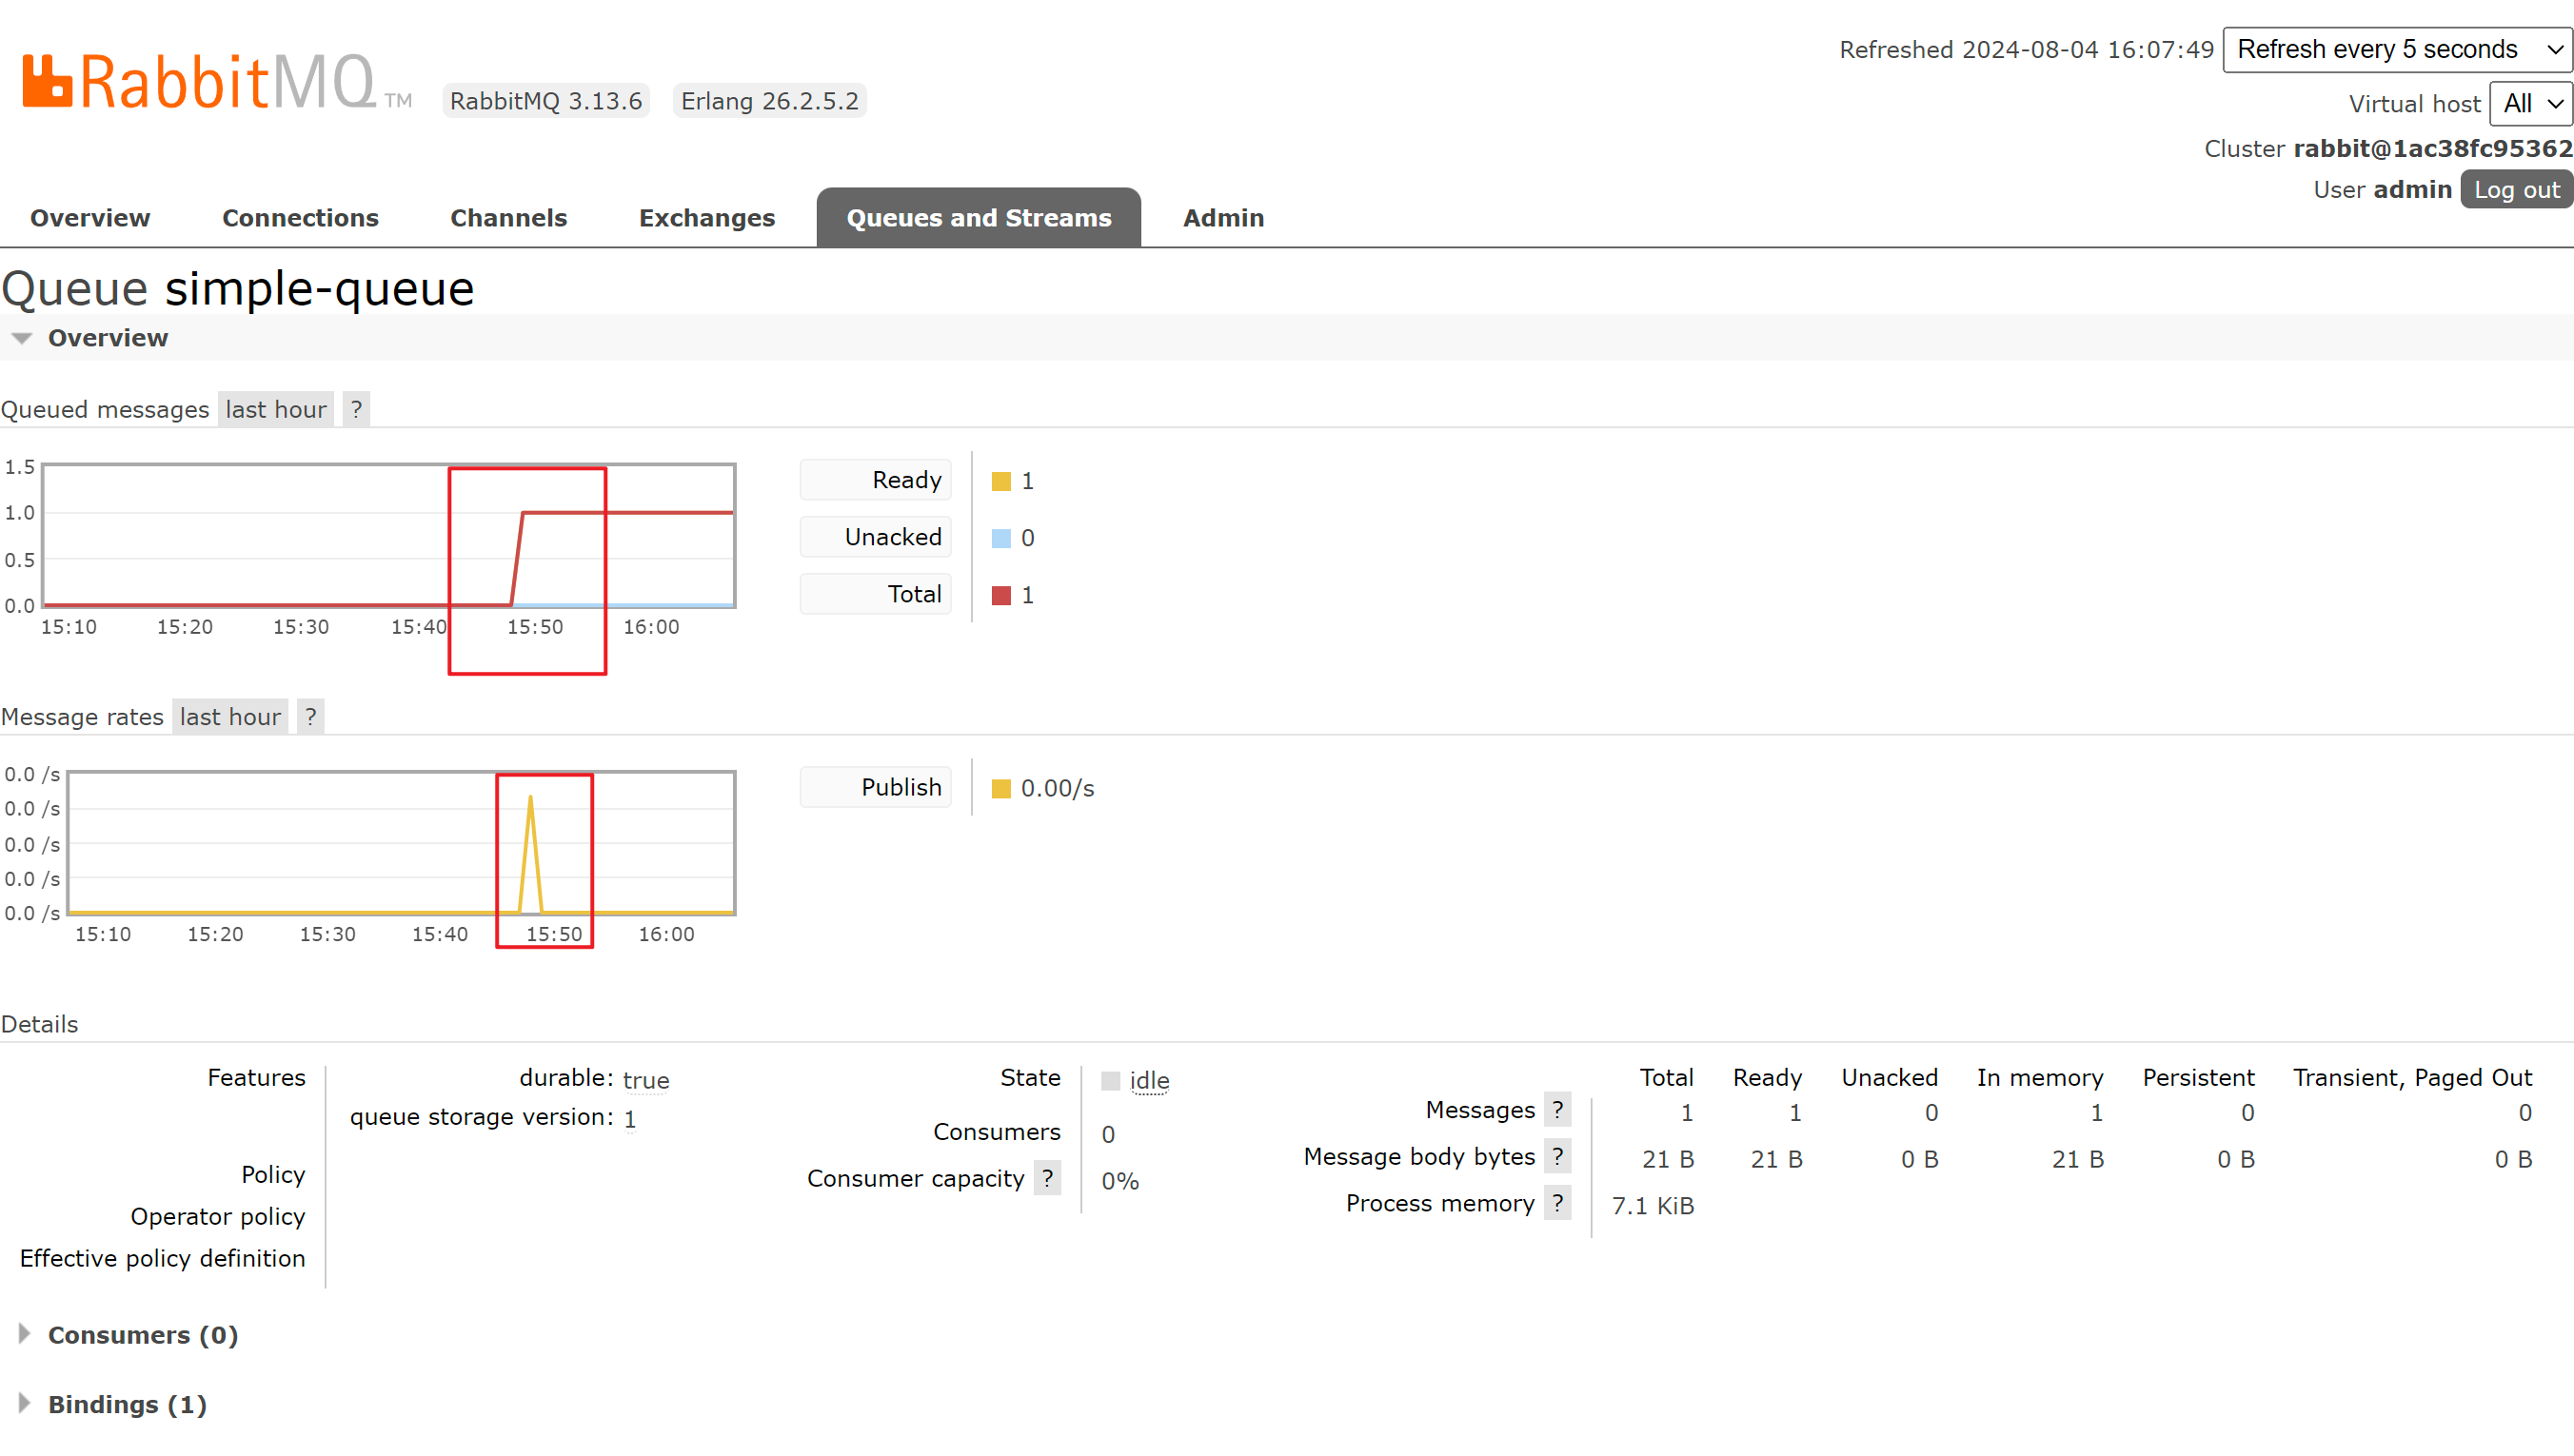
Task: Open help for Queued messages chart
Action: [x=356, y=409]
